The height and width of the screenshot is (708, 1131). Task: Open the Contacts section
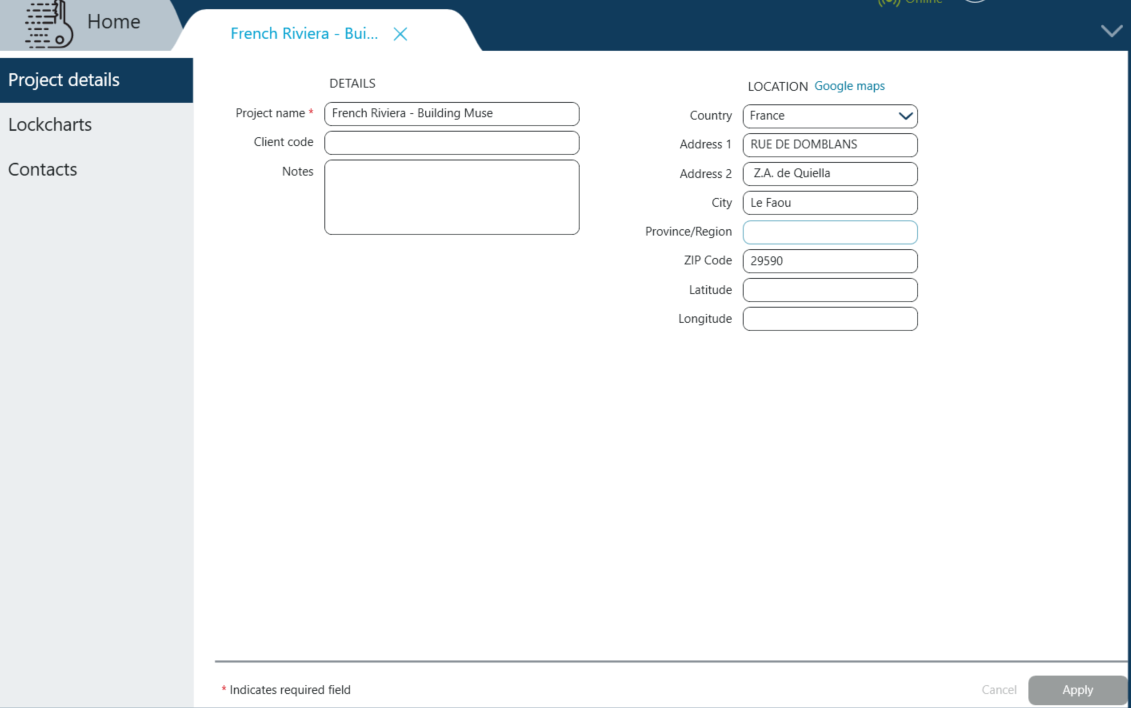point(43,170)
